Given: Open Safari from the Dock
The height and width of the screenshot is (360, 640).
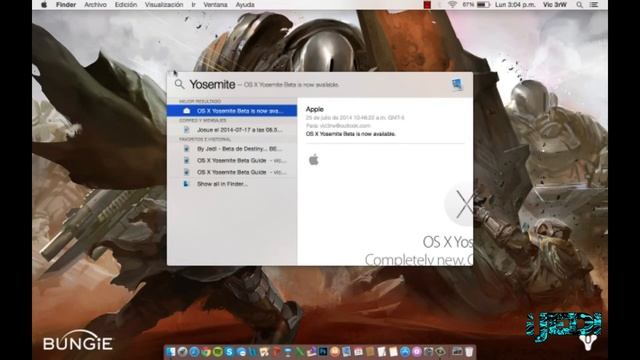Looking at the screenshot, I should point(194,351).
